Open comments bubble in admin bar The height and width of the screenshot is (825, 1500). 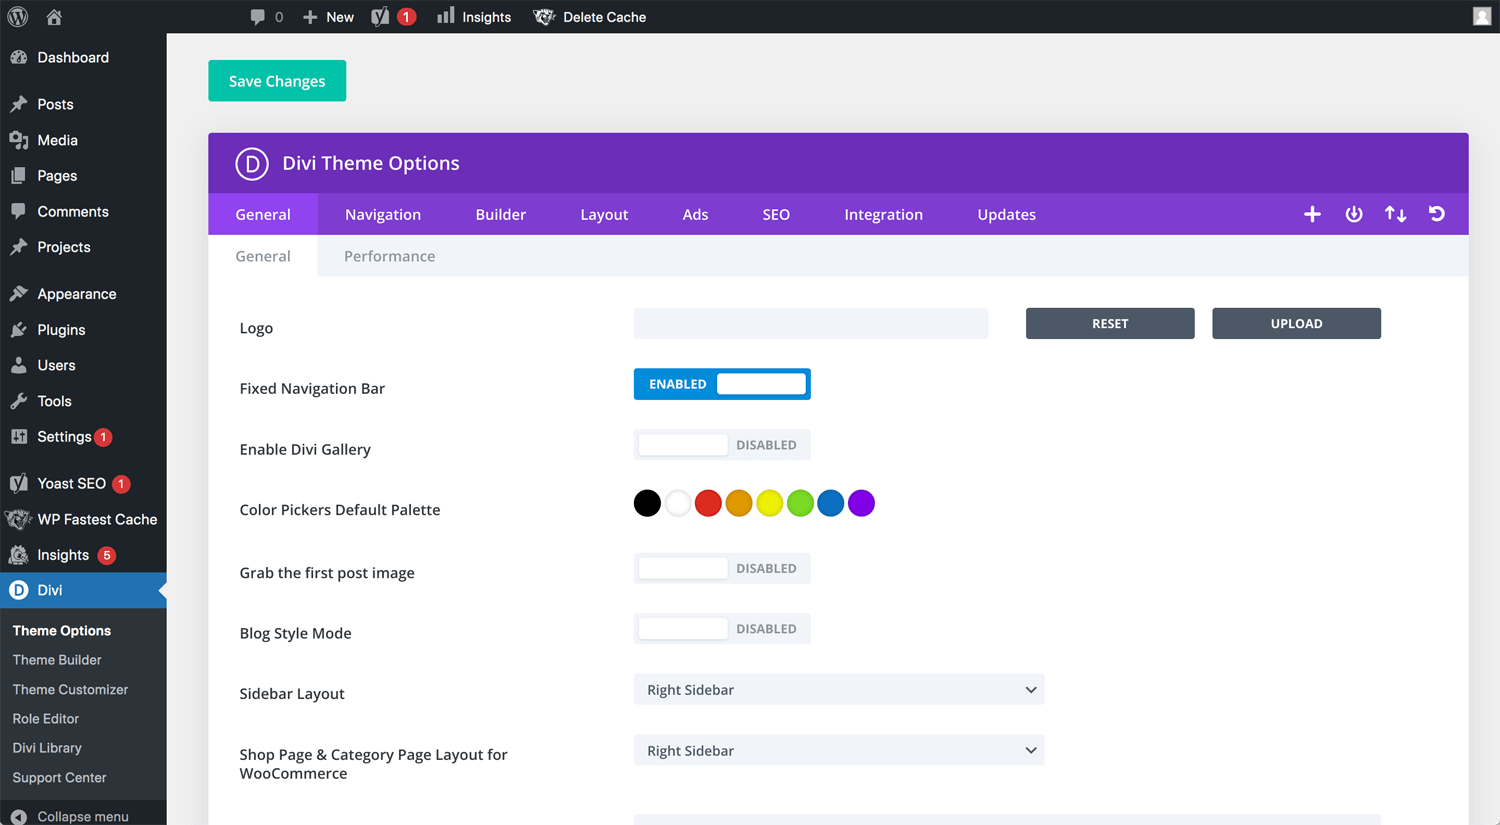coord(258,17)
